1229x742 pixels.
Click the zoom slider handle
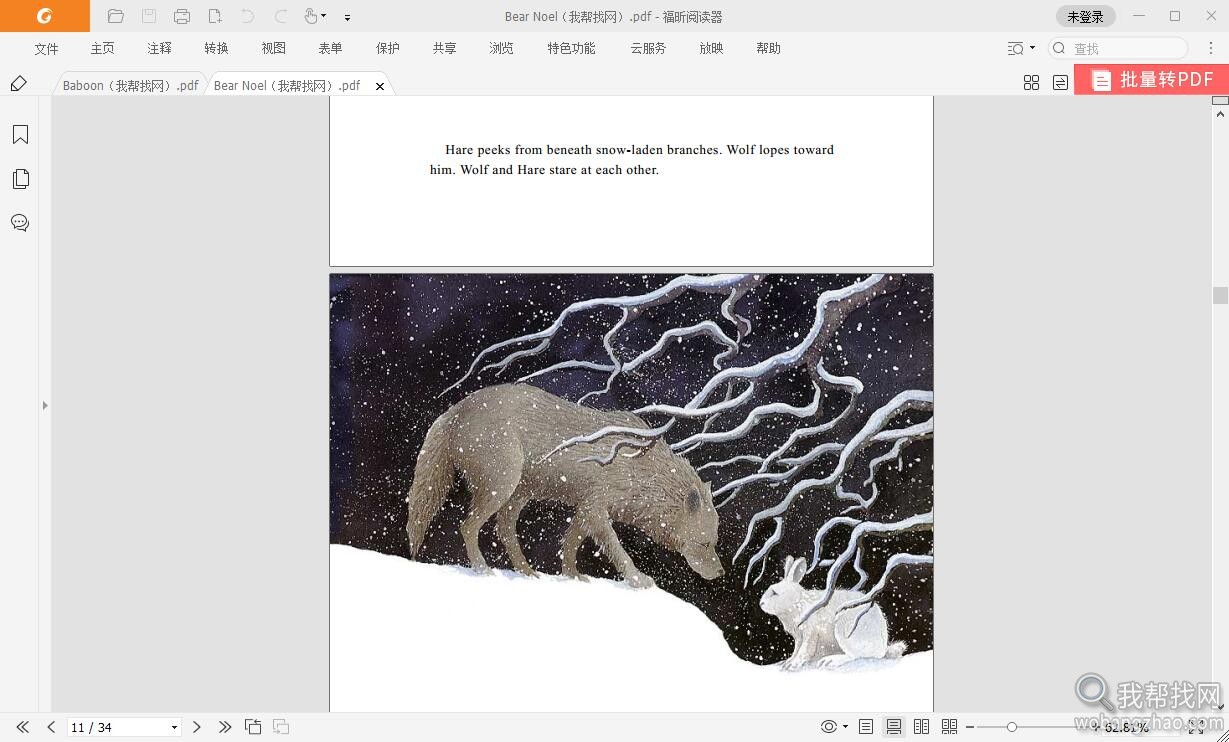[x=1012, y=727]
